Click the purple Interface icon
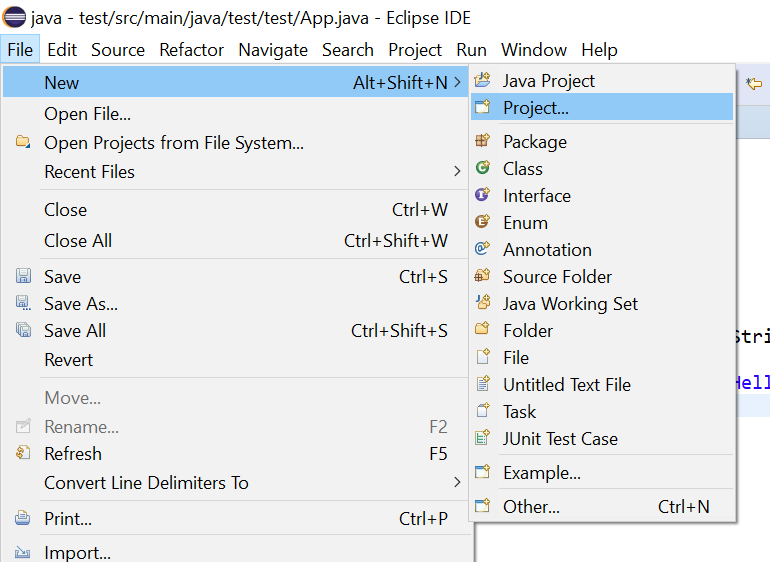The width and height of the screenshot is (770, 562). [482, 195]
